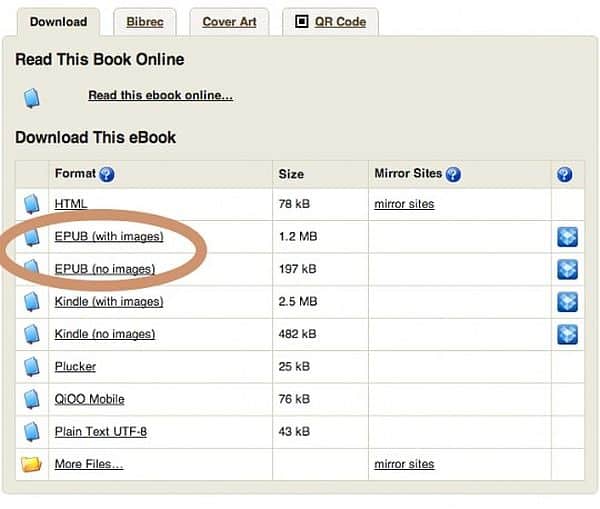Open mirror sites link in the HTML row
The image size is (600, 509).
tap(404, 204)
